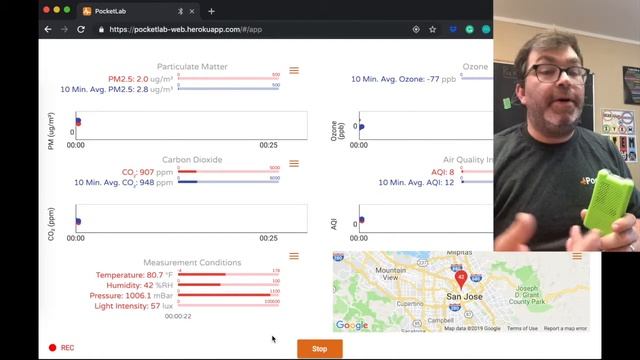Screen dimensions: 640x360
Task: Click the 10 Min. Avg. CO2 blue bar
Action: pyautogui.click(x=229, y=182)
